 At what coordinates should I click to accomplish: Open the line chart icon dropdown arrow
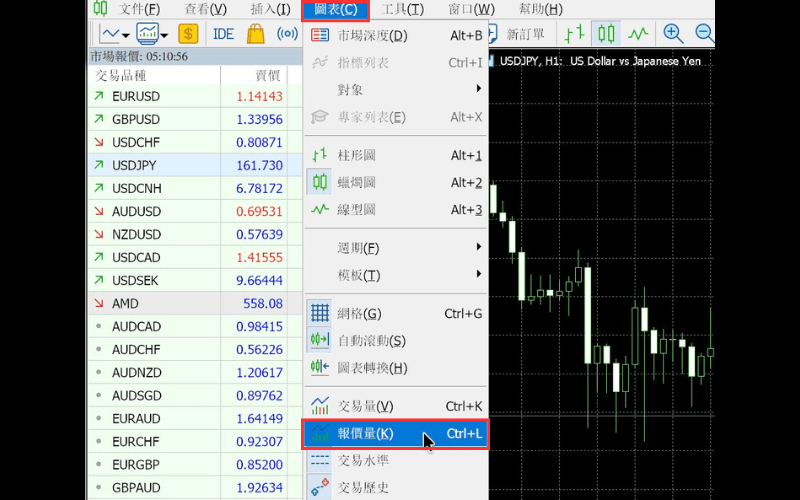point(126,35)
